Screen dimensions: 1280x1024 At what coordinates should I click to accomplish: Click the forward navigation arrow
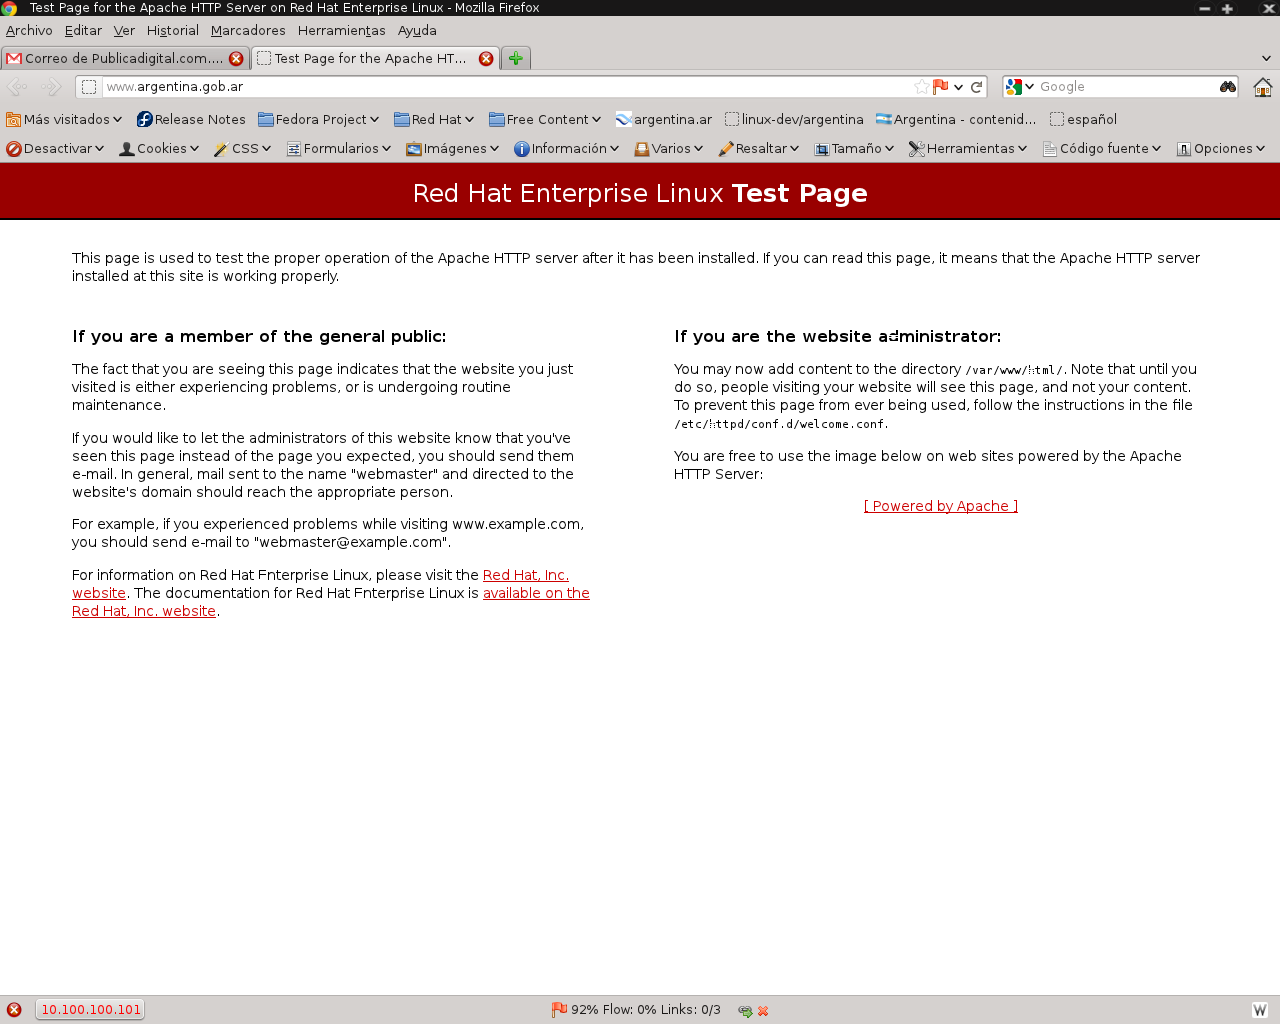(51, 87)
